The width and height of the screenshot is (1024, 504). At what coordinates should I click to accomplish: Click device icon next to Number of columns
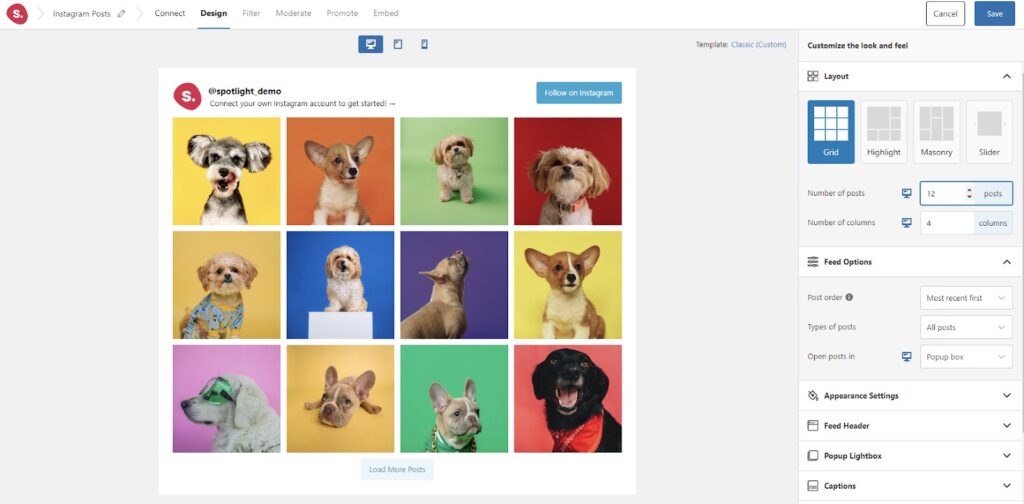[x=906, y=223]
